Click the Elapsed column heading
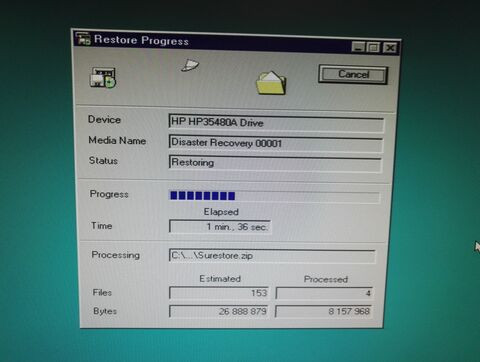 [x=221, y=212]
